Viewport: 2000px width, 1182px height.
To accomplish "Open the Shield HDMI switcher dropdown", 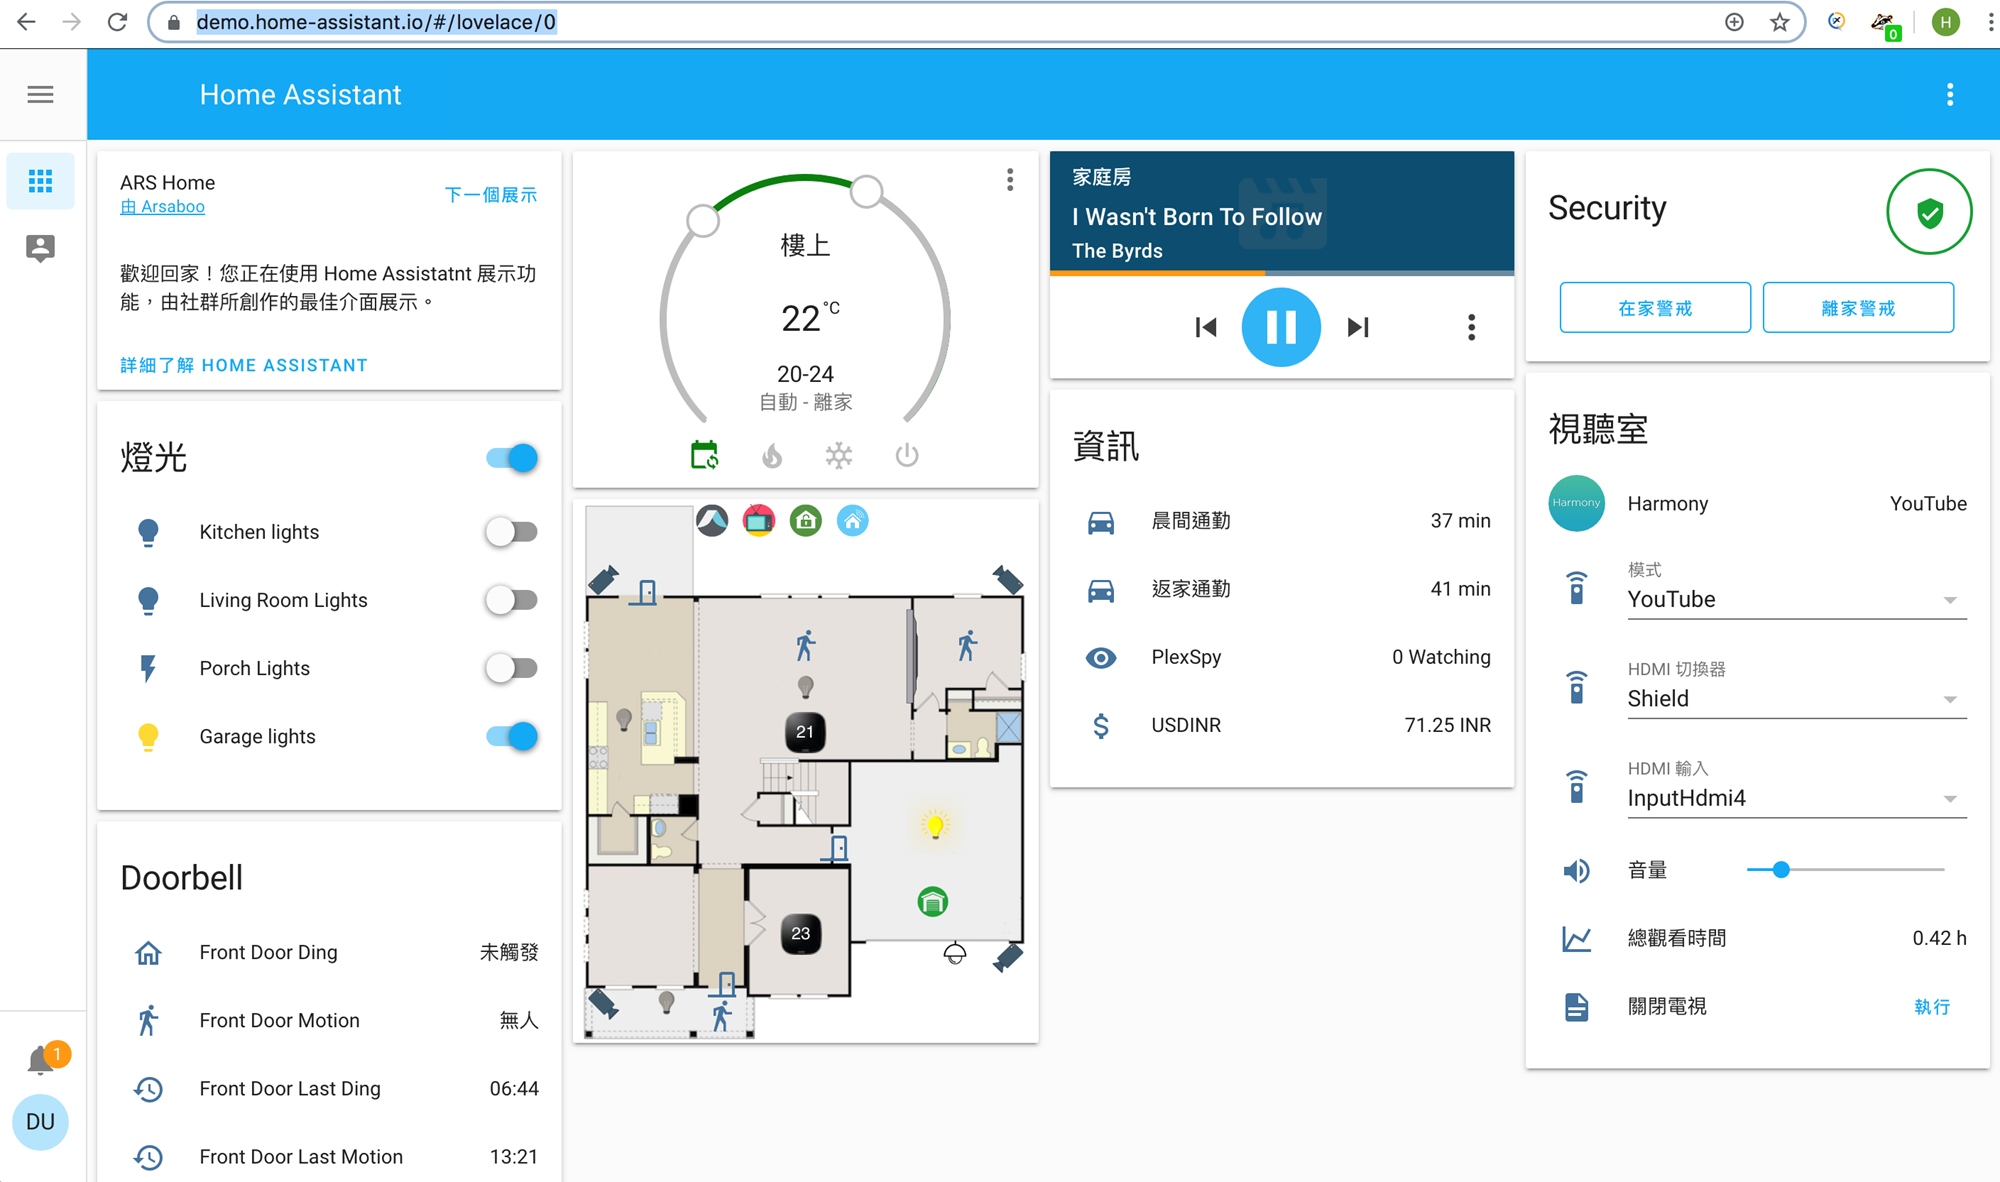I will click(1796, 699).
